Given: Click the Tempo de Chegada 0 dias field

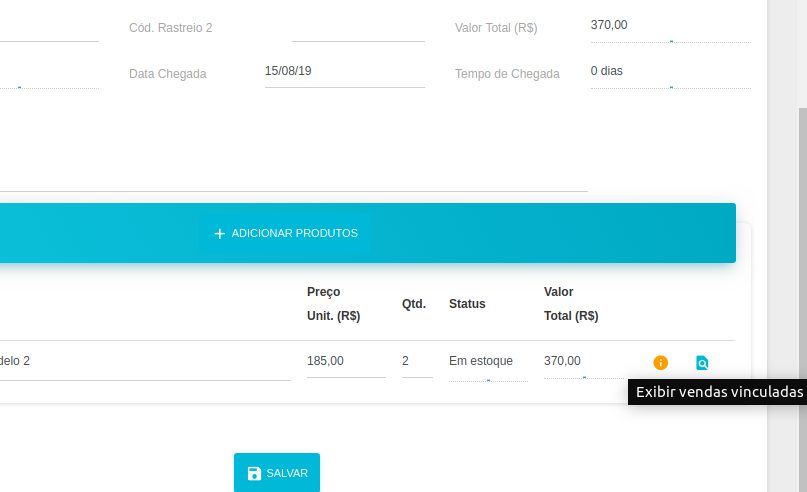Looking at the screenshot, I should 671,74.
